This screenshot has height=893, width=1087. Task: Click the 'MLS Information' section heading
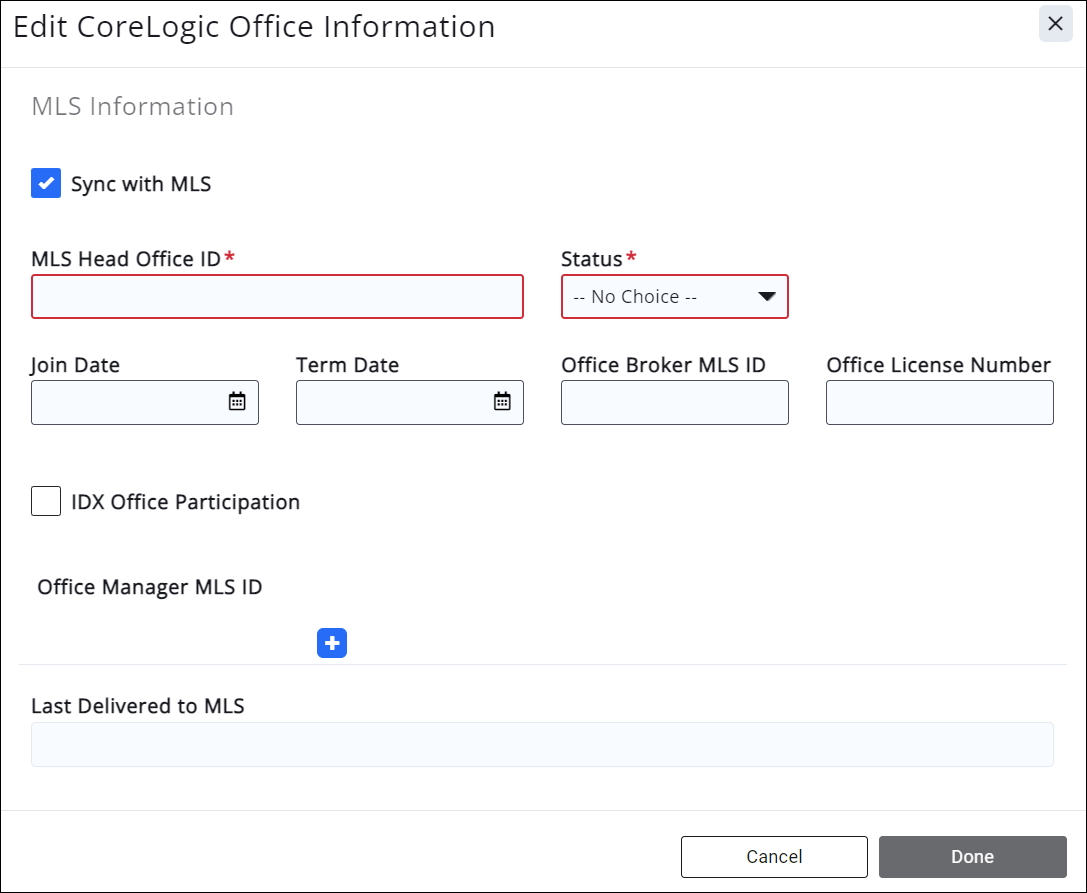(x=133, y=107)
